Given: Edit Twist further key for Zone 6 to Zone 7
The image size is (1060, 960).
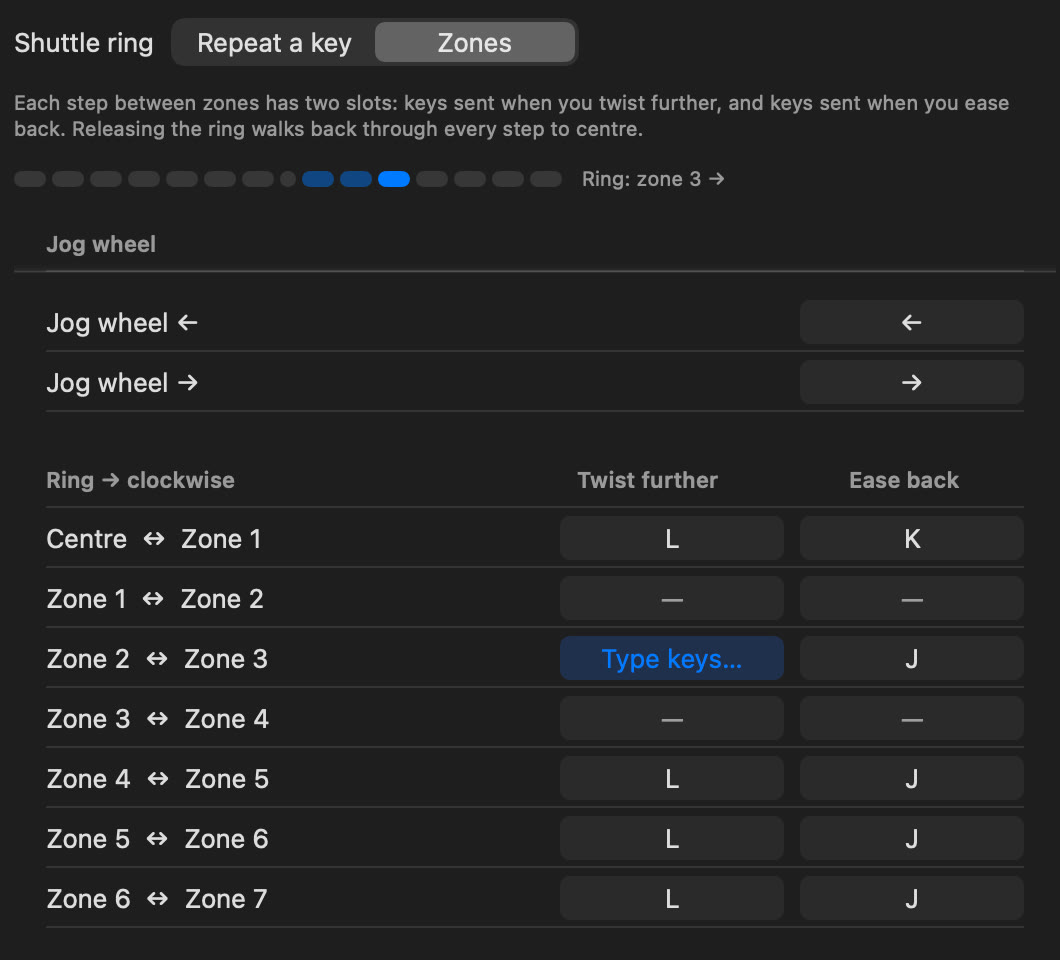Looking at the screenshot, I should (x=672, y=898).
